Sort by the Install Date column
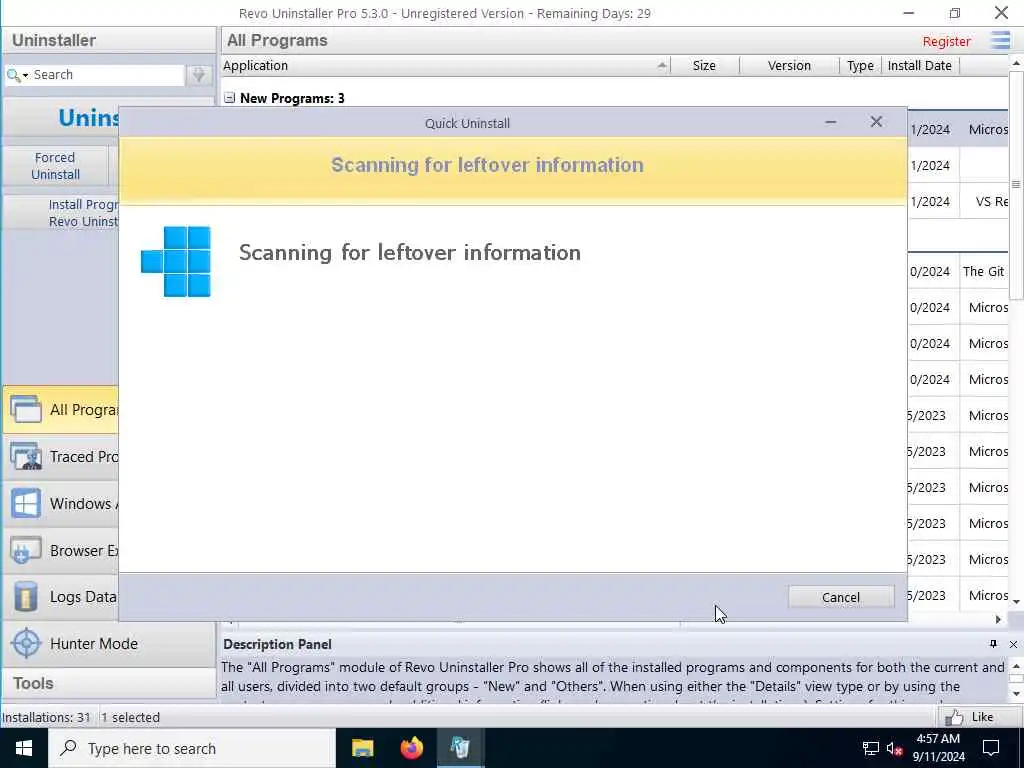 coord(920,65)
